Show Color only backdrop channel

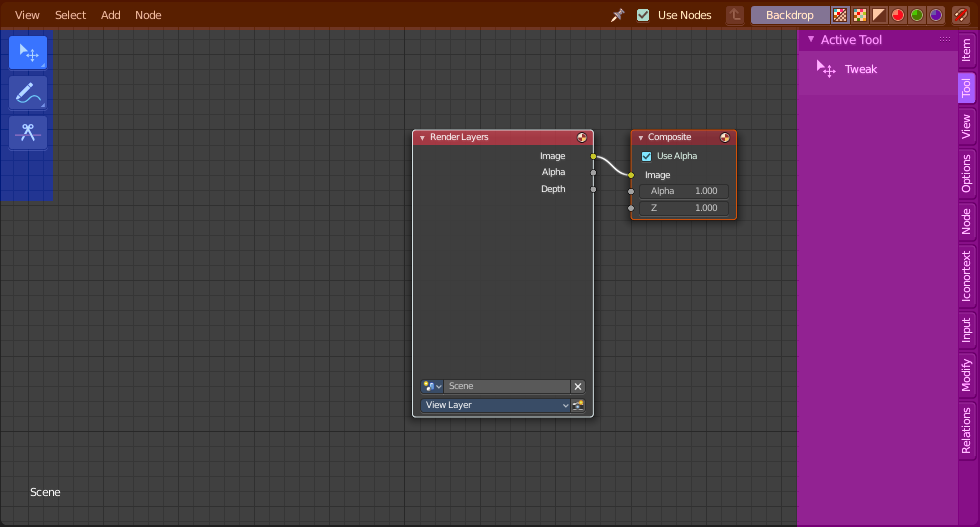pyautogui.click(x=859, y=15)
